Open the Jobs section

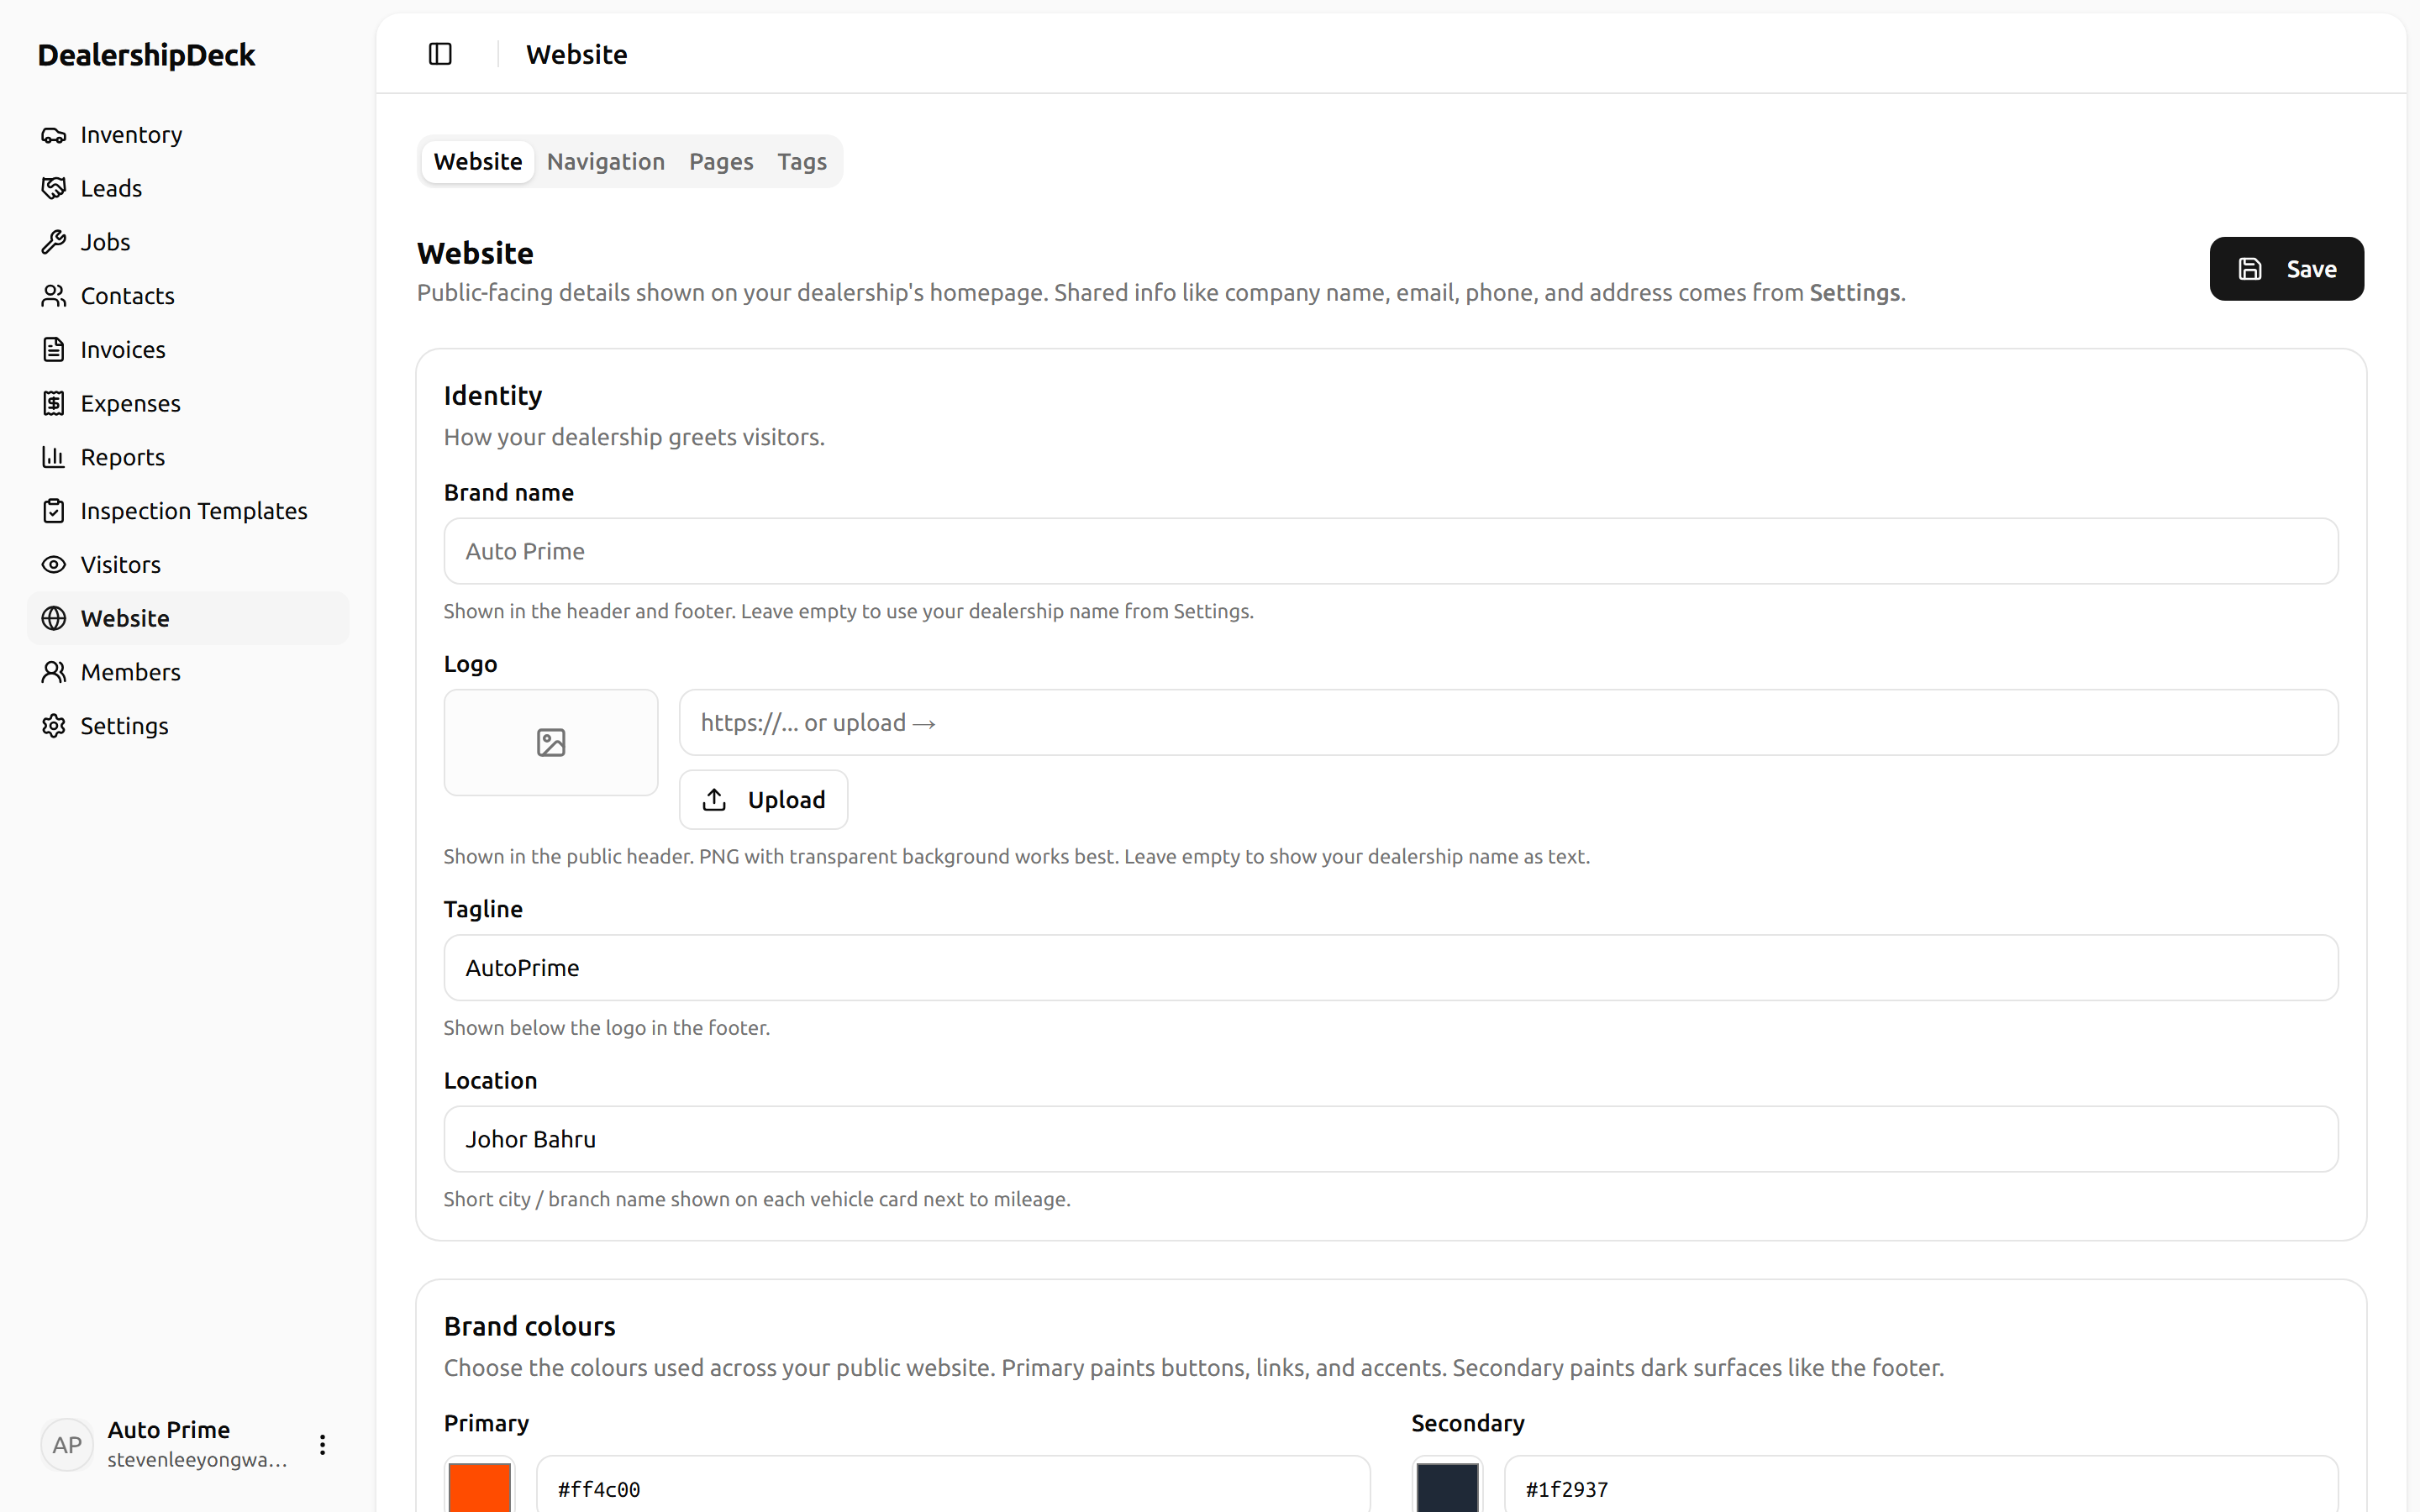[x=188, y=242]
